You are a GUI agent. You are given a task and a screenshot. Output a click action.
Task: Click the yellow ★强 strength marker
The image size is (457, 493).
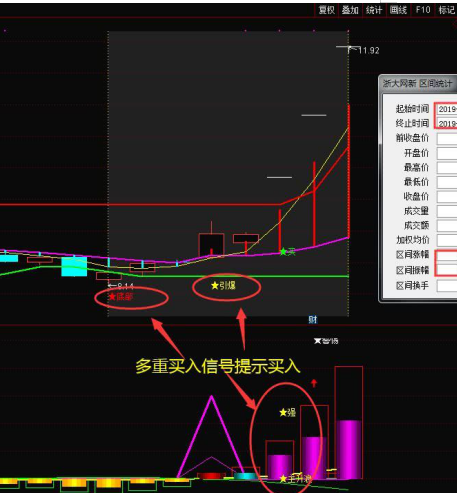pyautogui.click(x=288, y=413)
